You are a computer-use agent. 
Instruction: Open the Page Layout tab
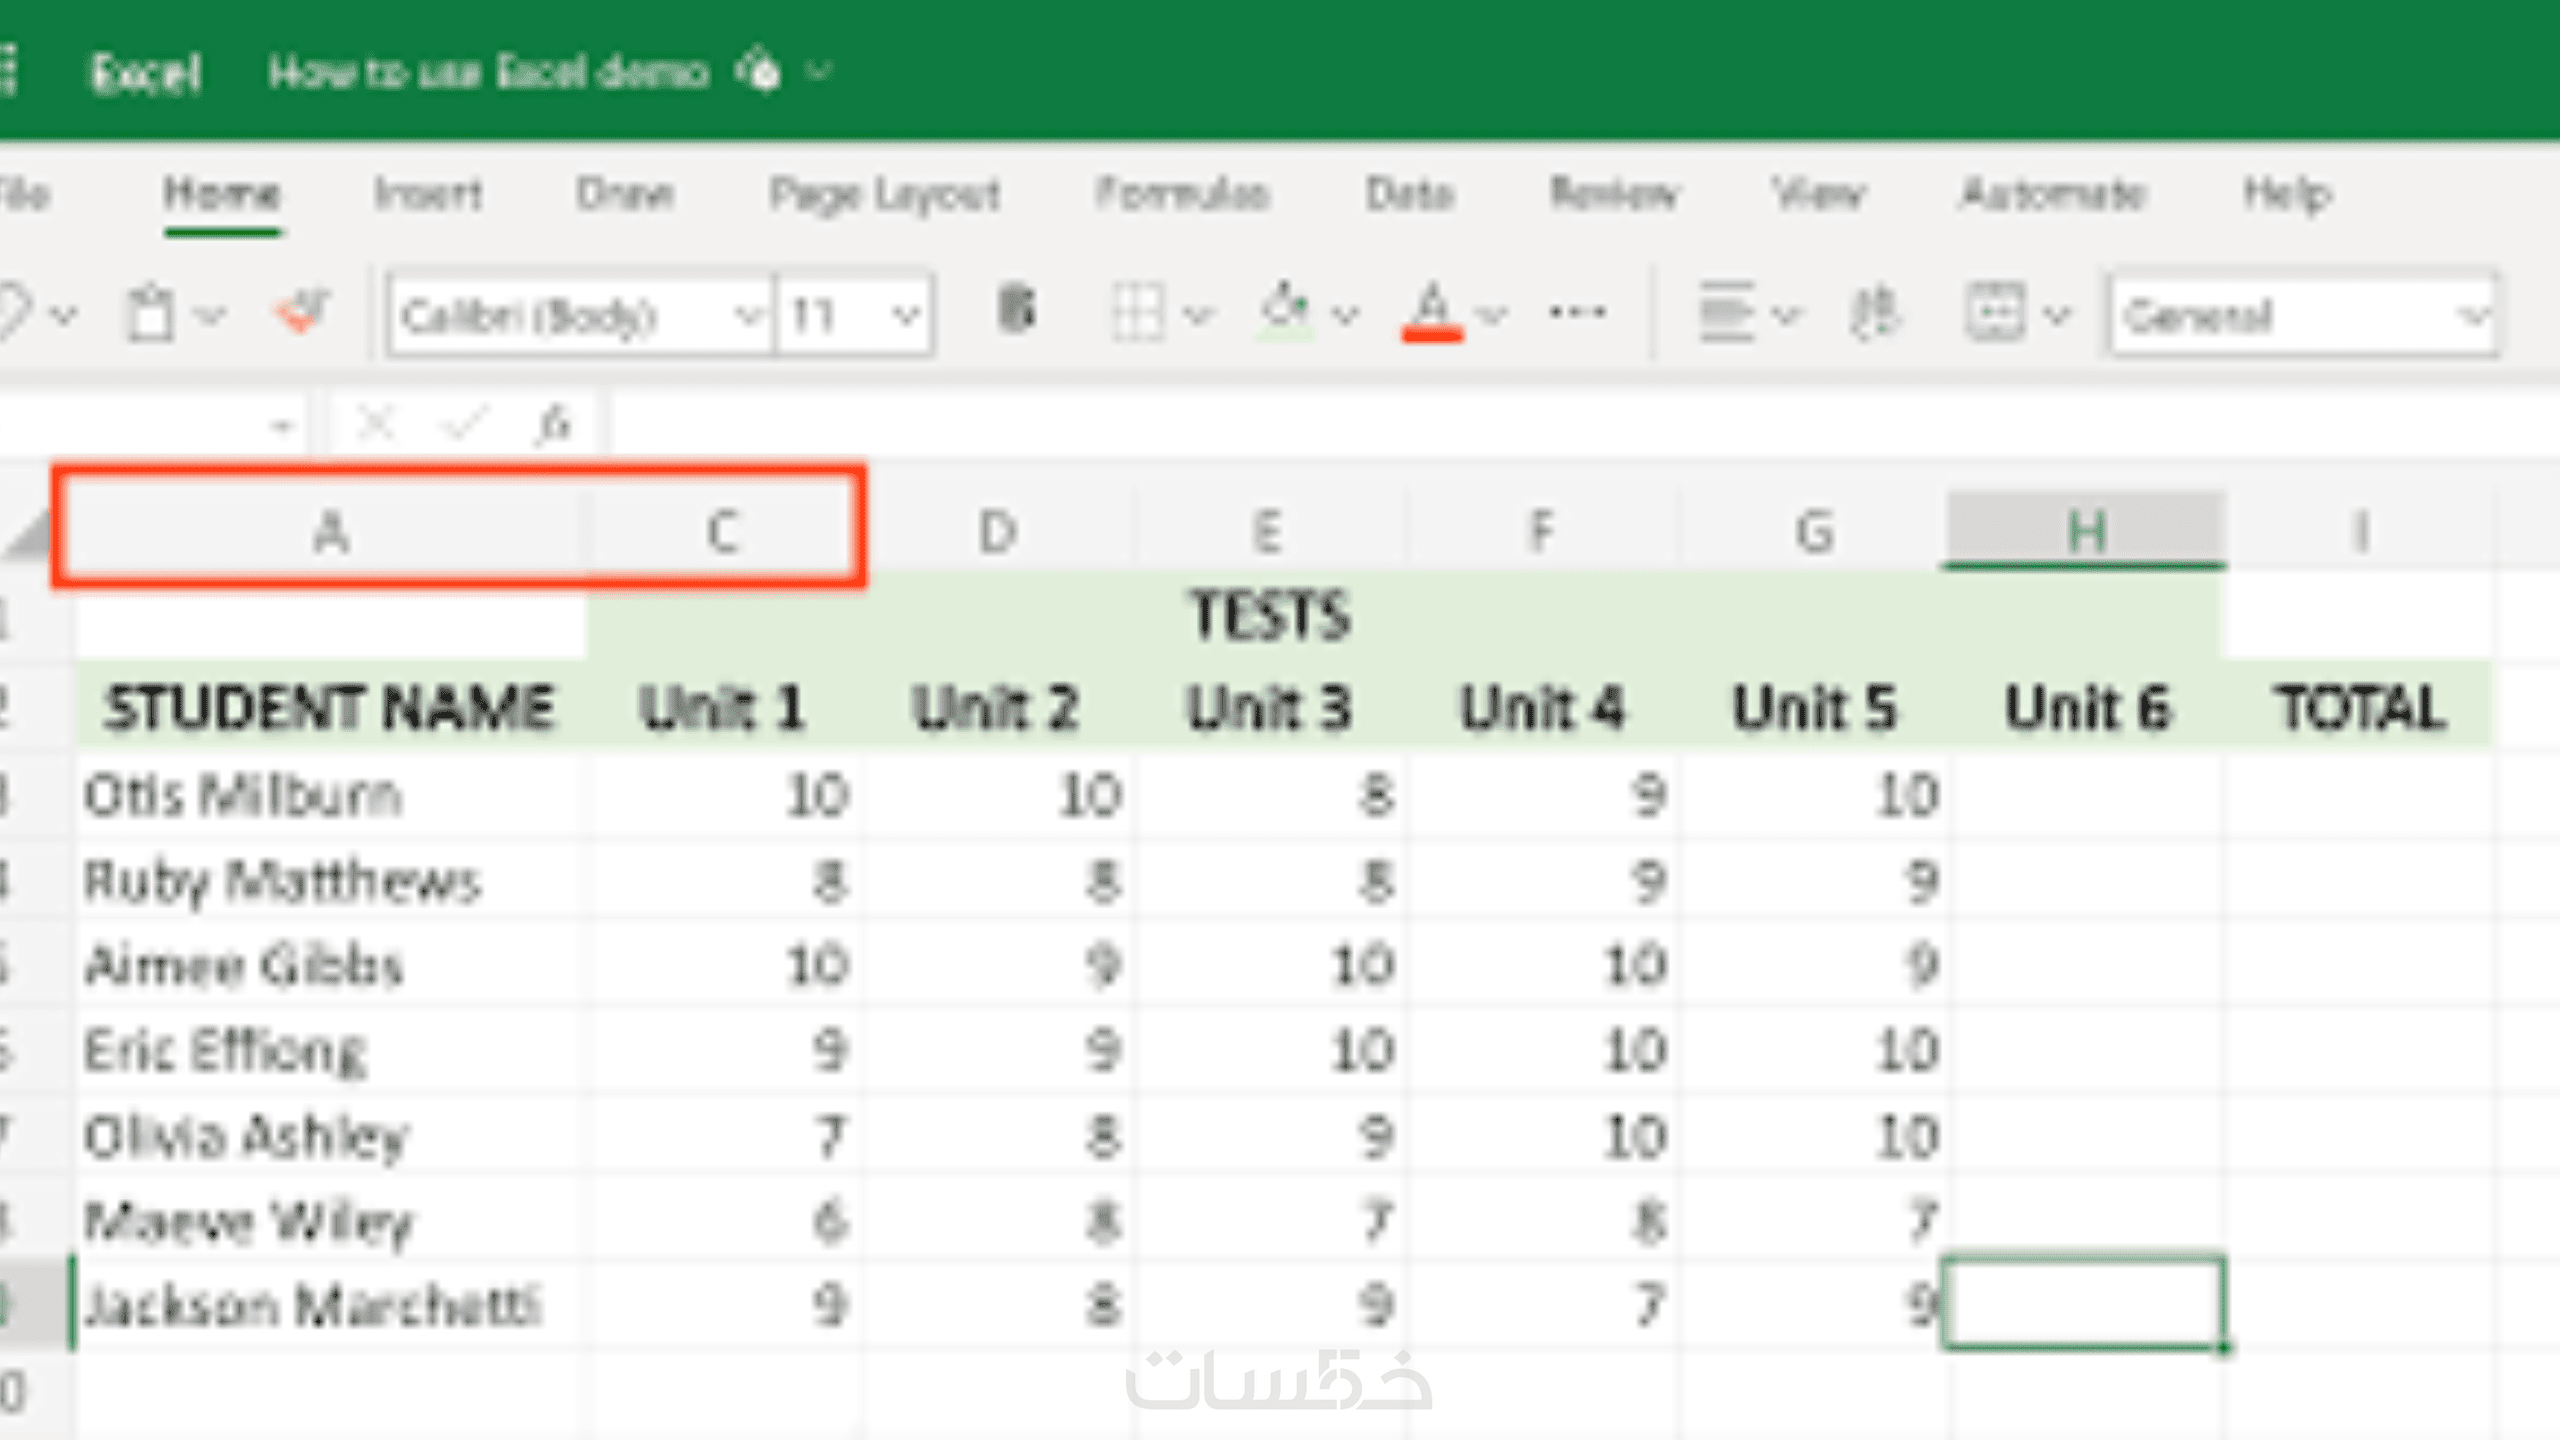pyautogui.click(x=884, y=194)
